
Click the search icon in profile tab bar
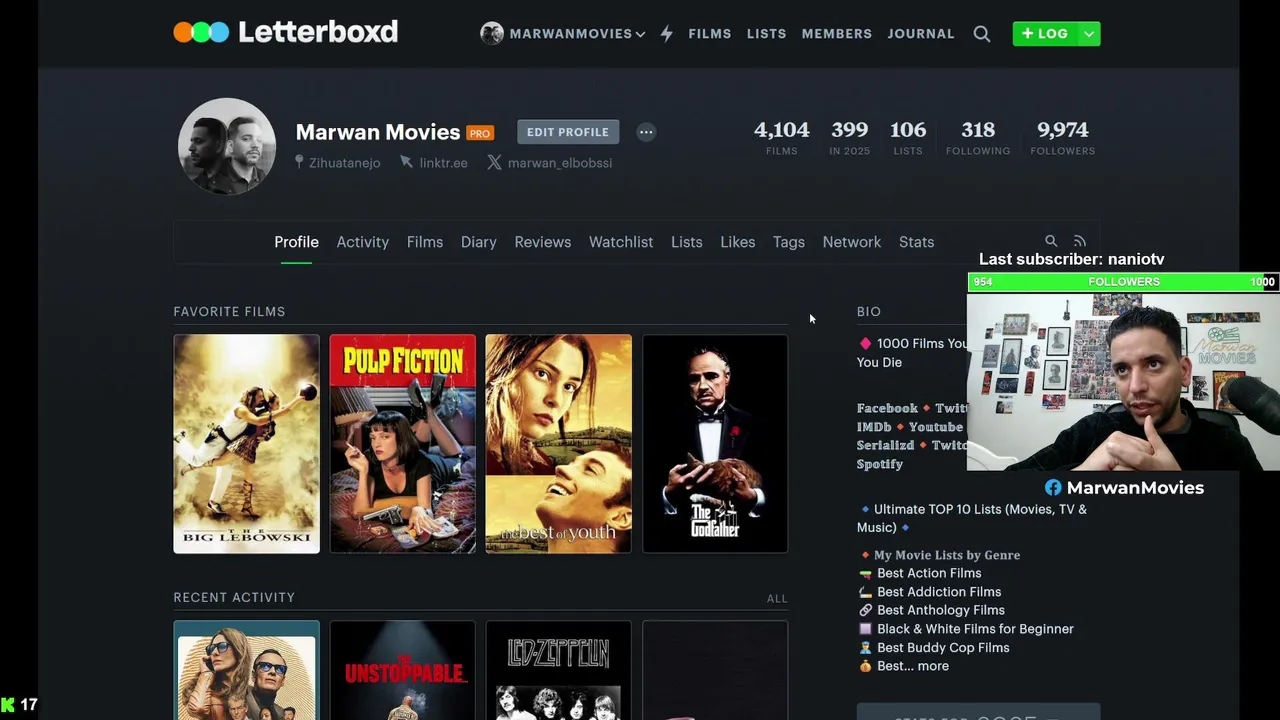[x=1051, y=241]
